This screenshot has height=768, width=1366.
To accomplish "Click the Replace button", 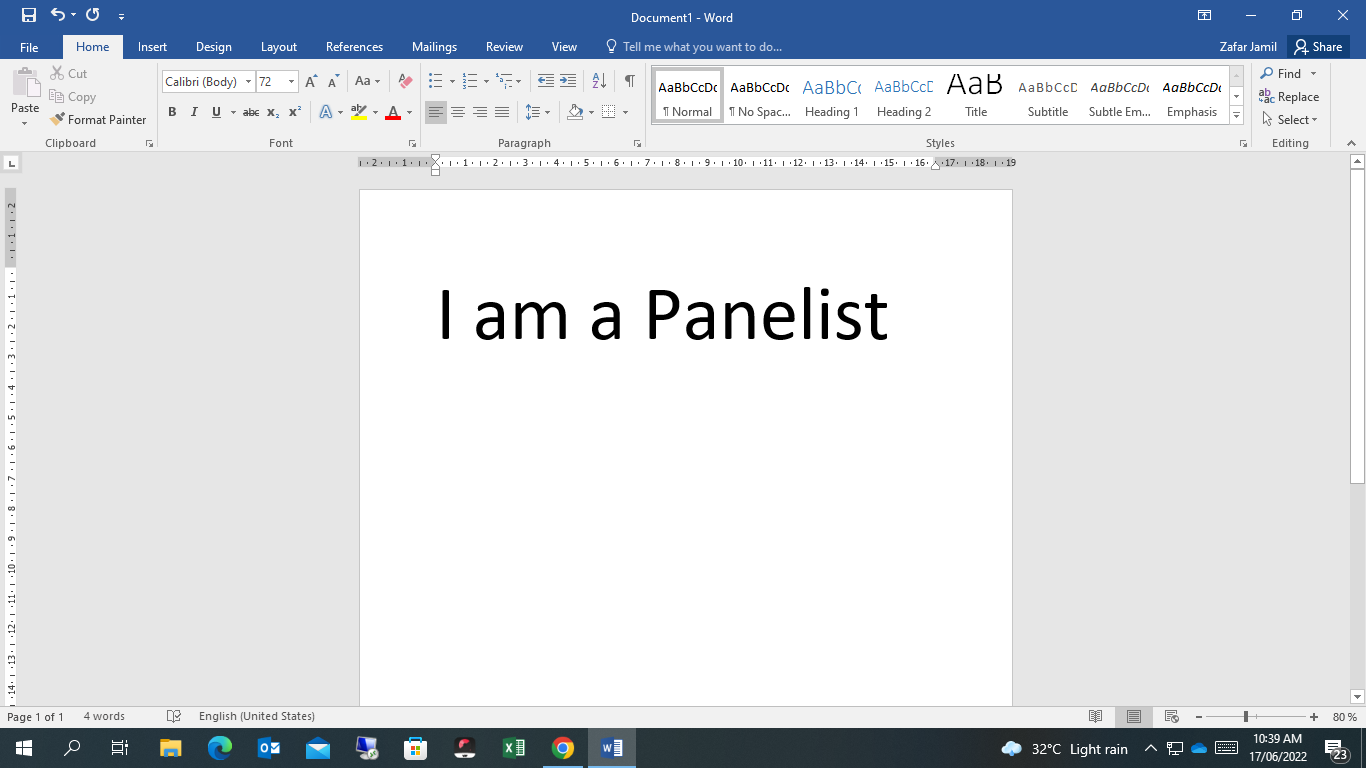I will pos(1289,97).
